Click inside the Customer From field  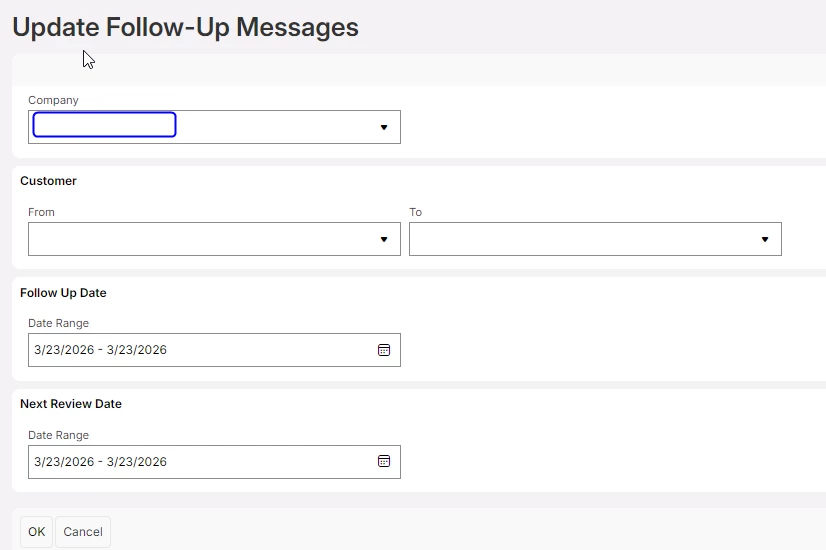point(200,239)
